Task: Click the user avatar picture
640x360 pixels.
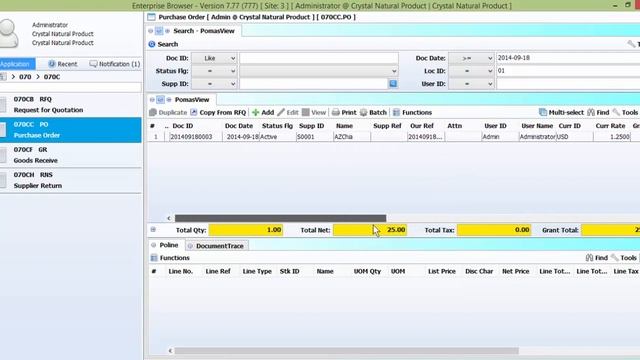Action: [x=9, y=33]
